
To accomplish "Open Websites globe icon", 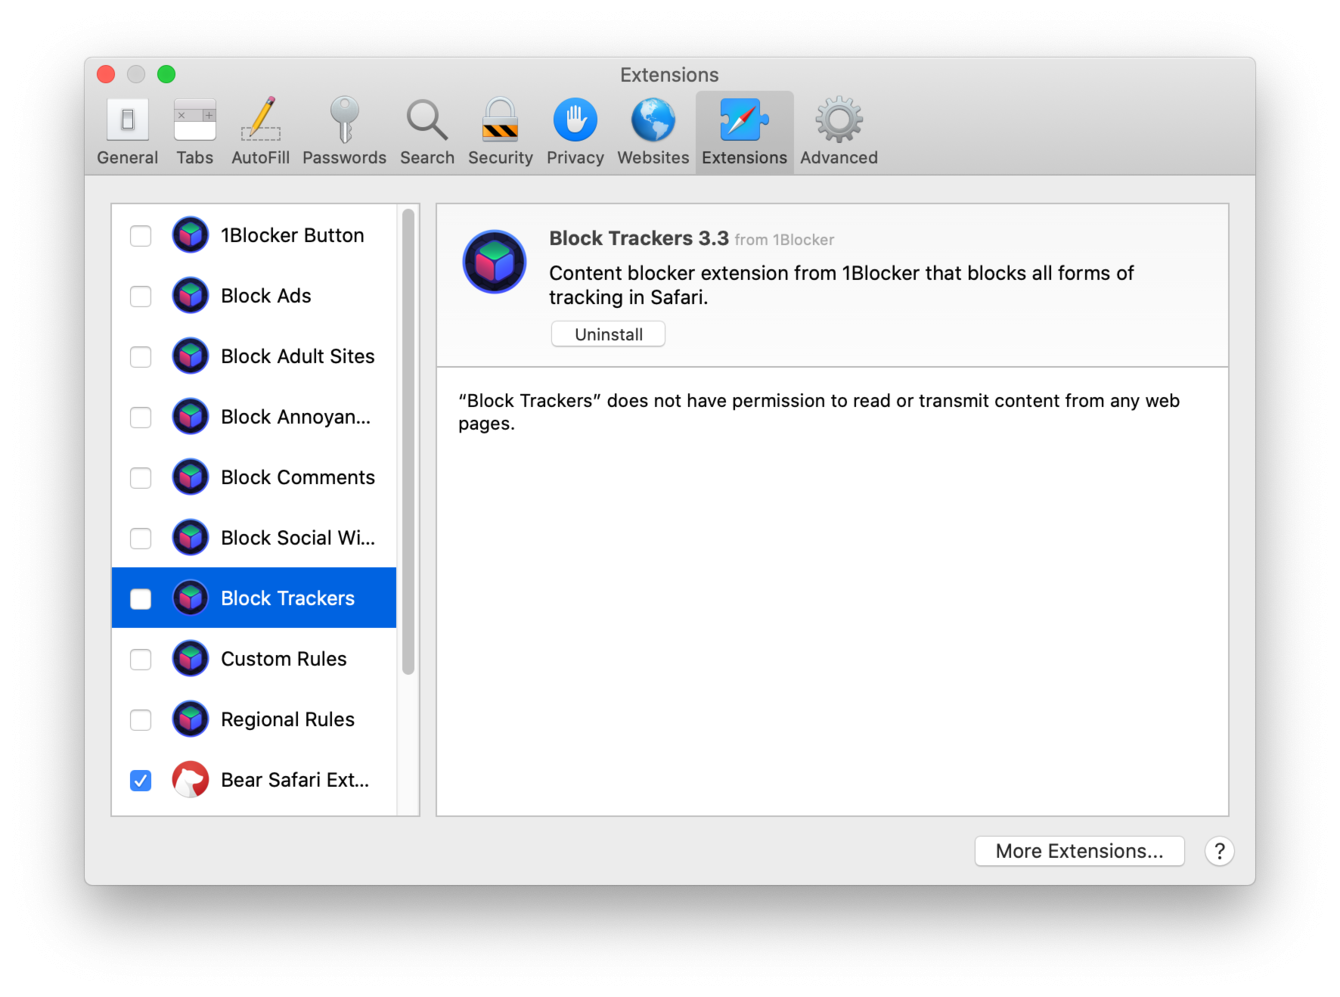I will pyautogui.click(x=653, y=121).
